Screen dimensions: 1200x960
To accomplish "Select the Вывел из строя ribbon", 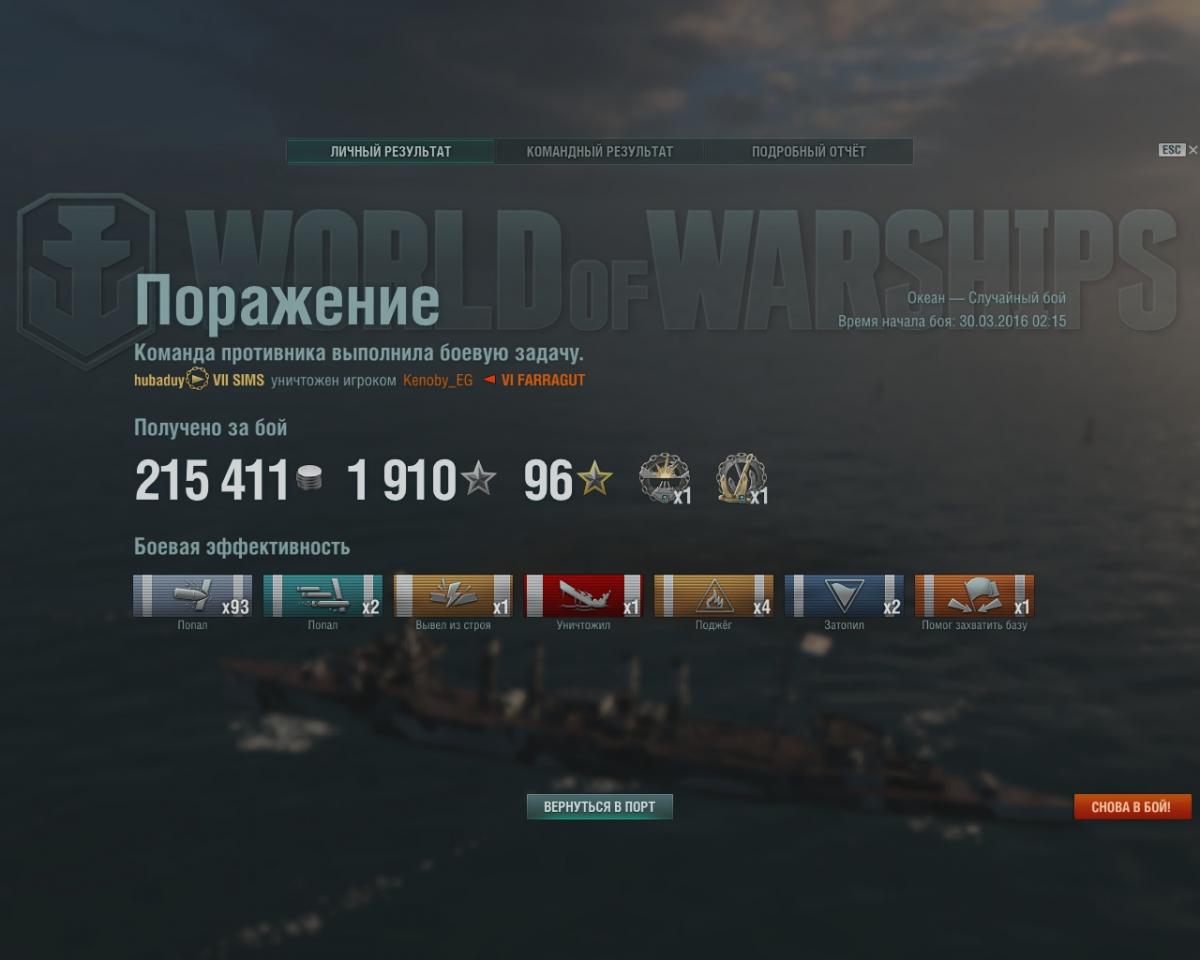I will [x=453, y=596].
